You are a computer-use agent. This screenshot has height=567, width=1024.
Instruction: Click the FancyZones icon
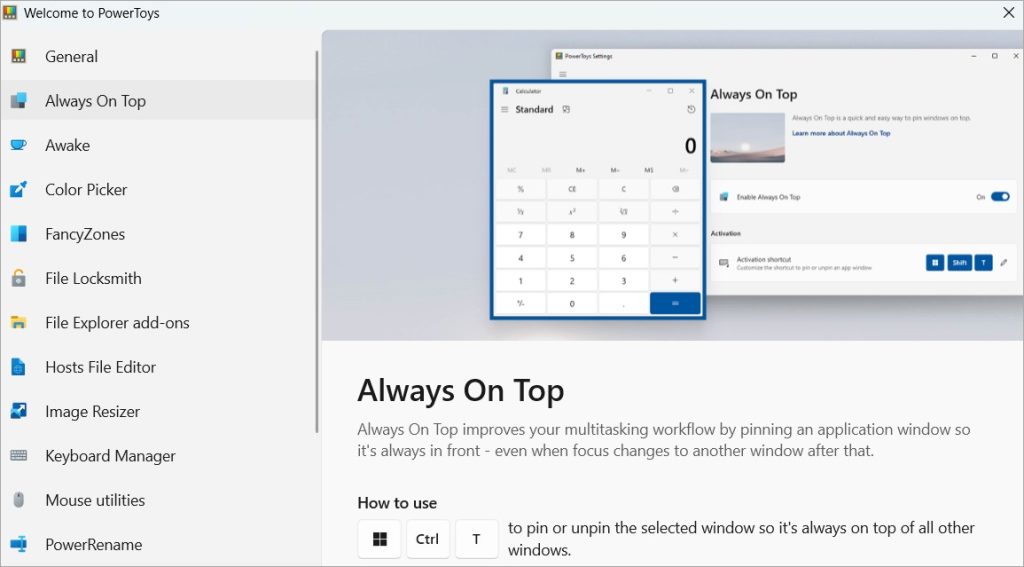[x=18, y=234]
